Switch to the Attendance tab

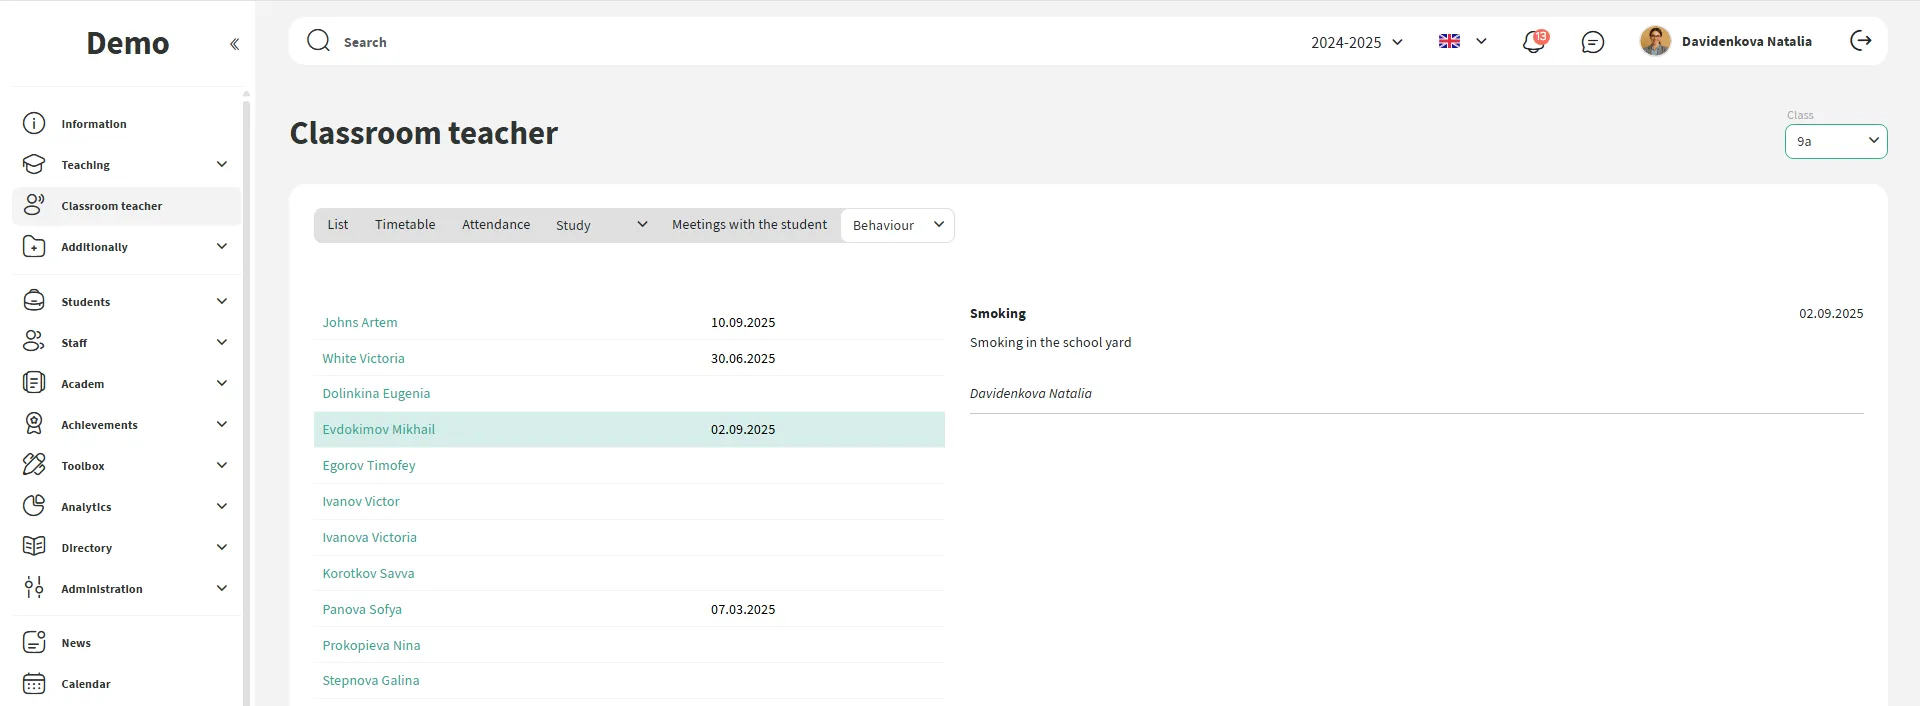pyautogui.click(x=496, y=225)
